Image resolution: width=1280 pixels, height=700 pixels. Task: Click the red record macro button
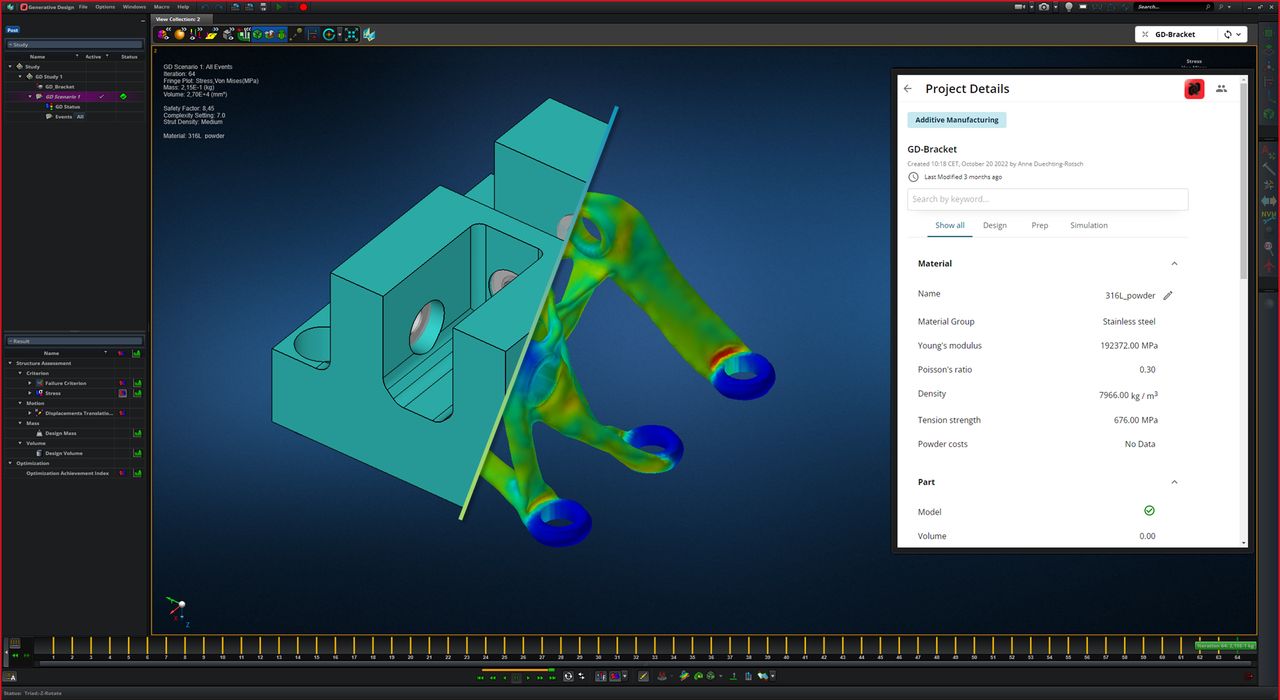coord(303,7)
